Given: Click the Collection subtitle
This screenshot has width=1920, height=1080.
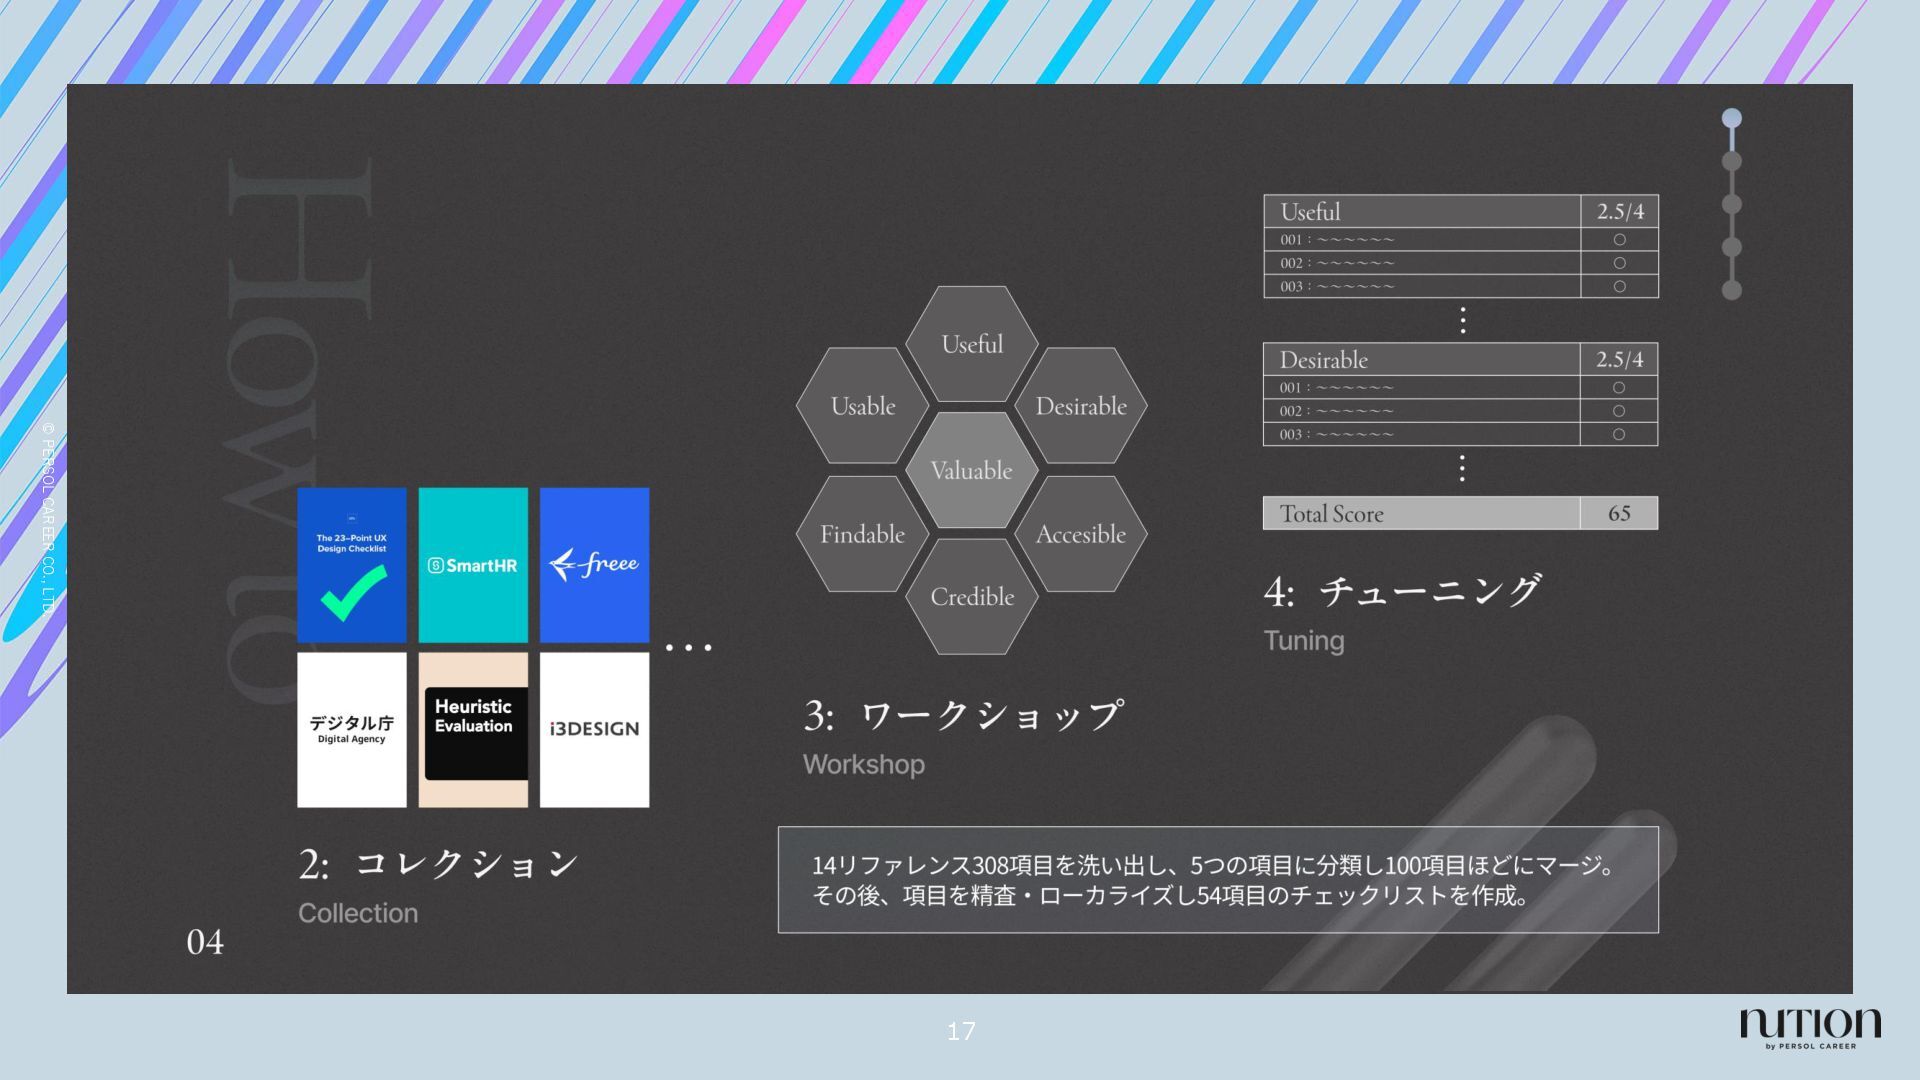Looking at the screenshot, I should click(358, 913).
